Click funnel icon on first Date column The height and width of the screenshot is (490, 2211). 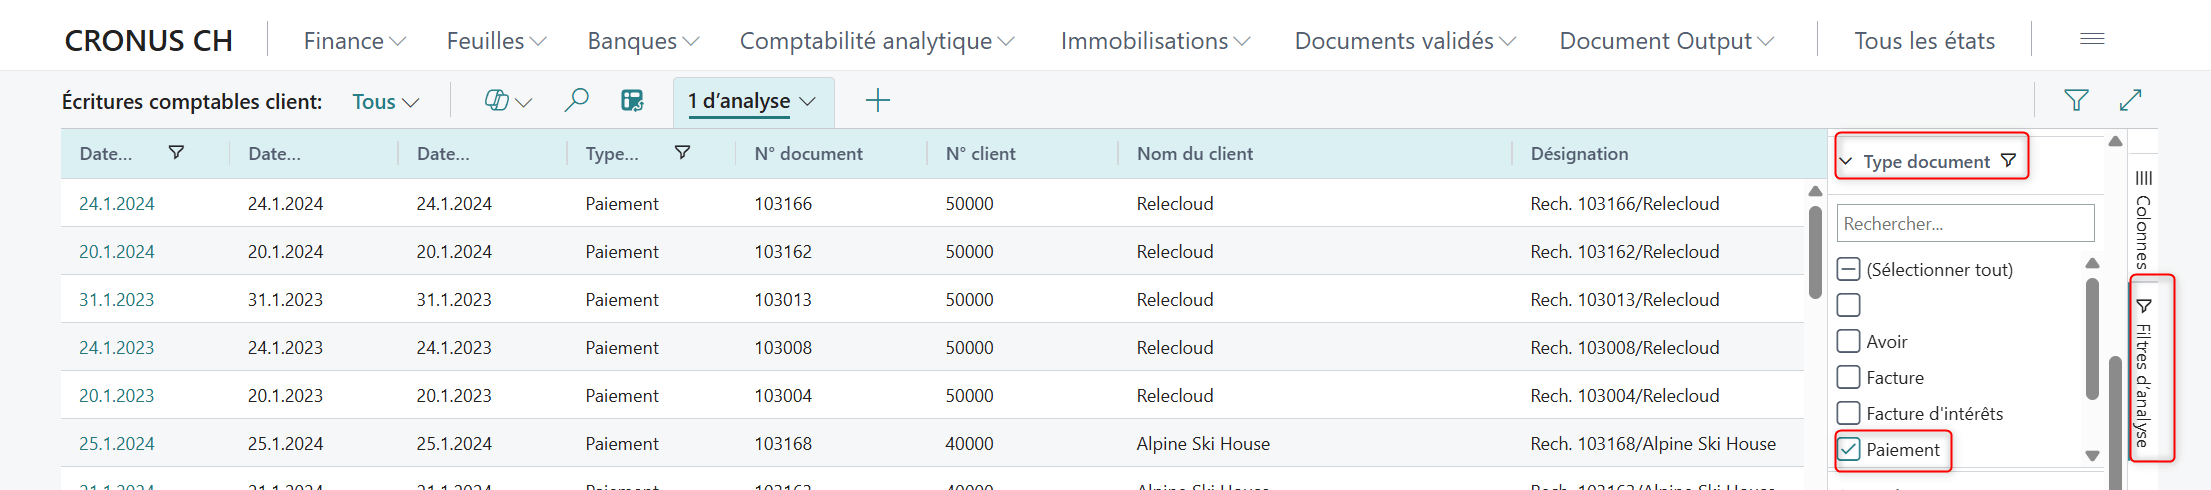(x=176, y=153)
